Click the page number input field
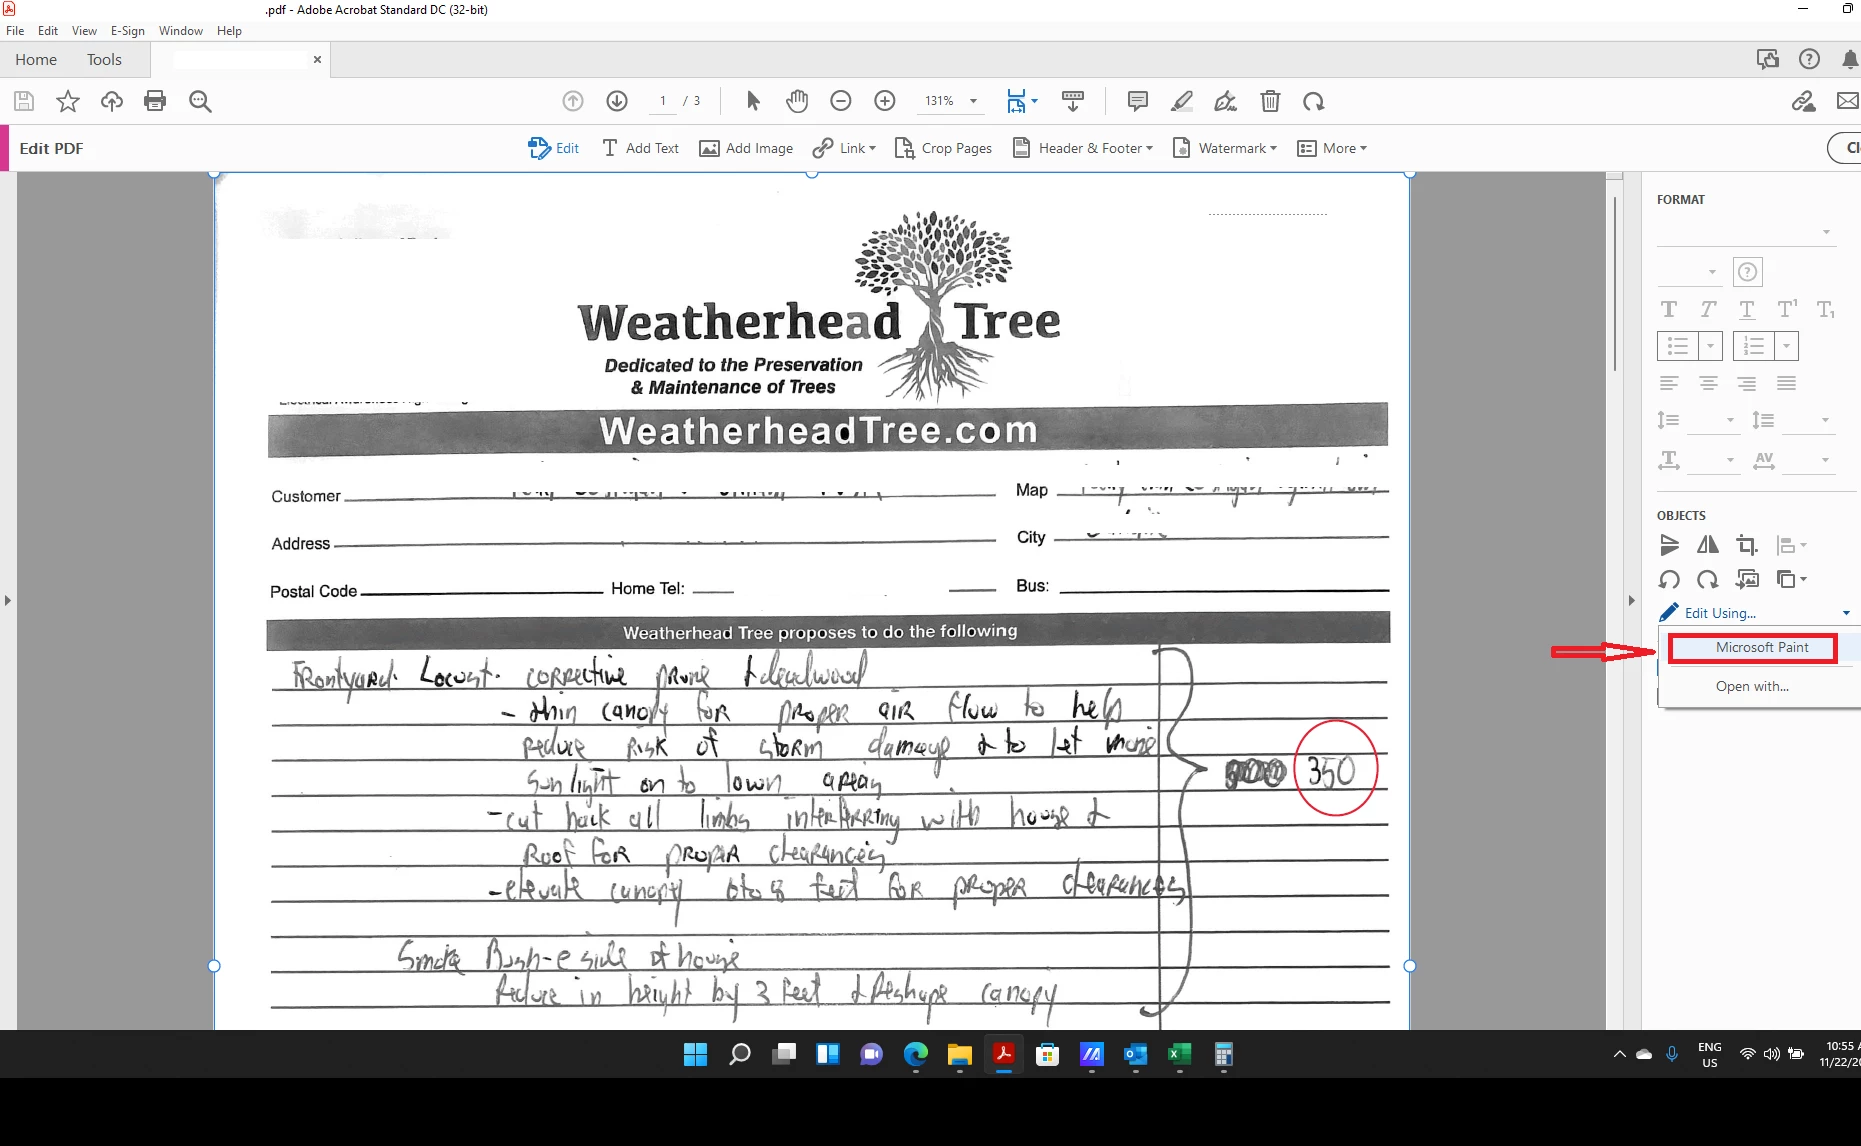This screenshot has height=1146, width=1861. (663, 101)
